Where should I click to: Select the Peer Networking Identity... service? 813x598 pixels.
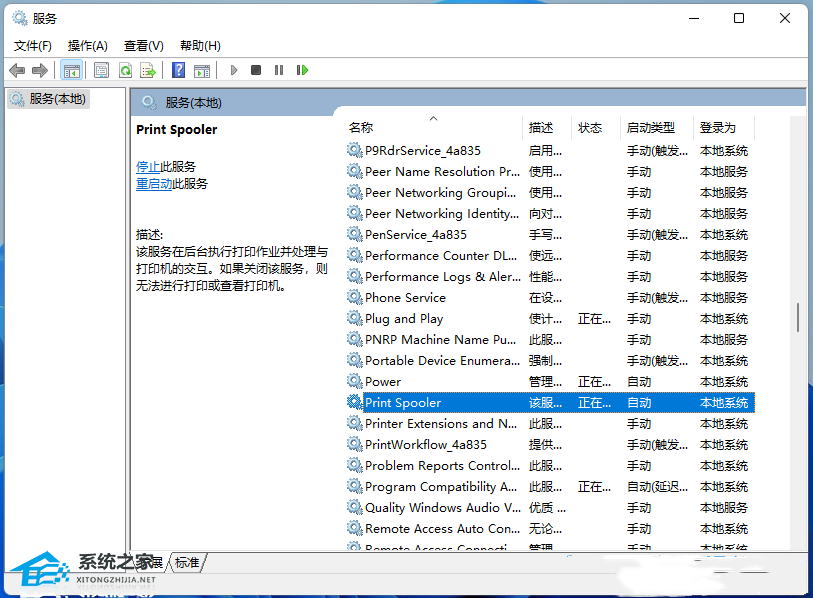(x=550, y=213)
